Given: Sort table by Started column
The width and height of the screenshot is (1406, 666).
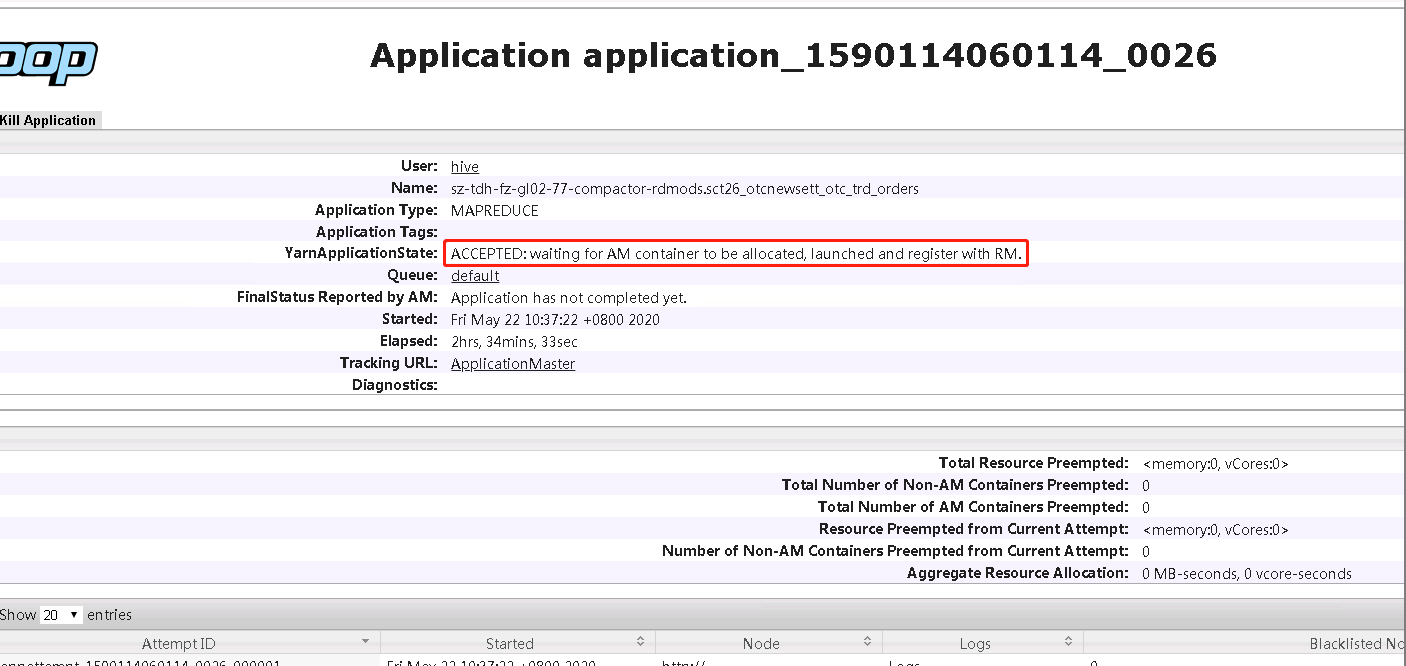Looking at the screenshot, I should point(509,644).
